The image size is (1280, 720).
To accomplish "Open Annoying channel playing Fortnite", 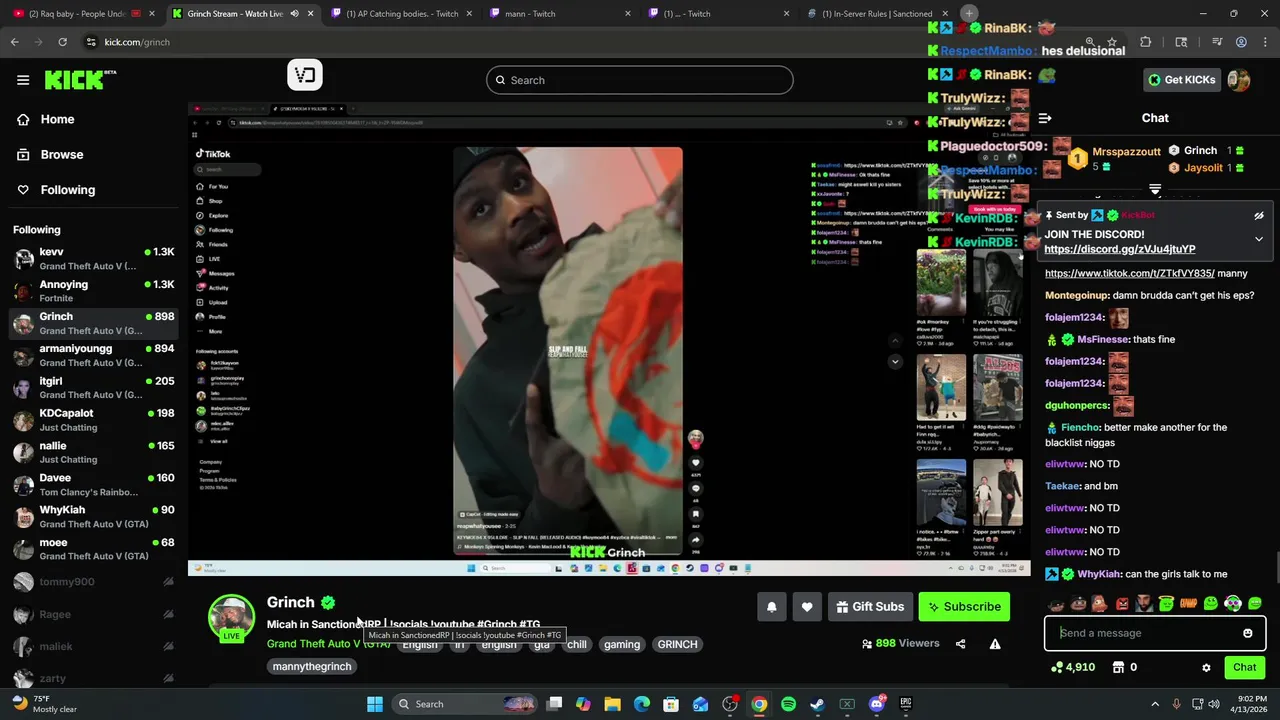I will click(95, 291).
